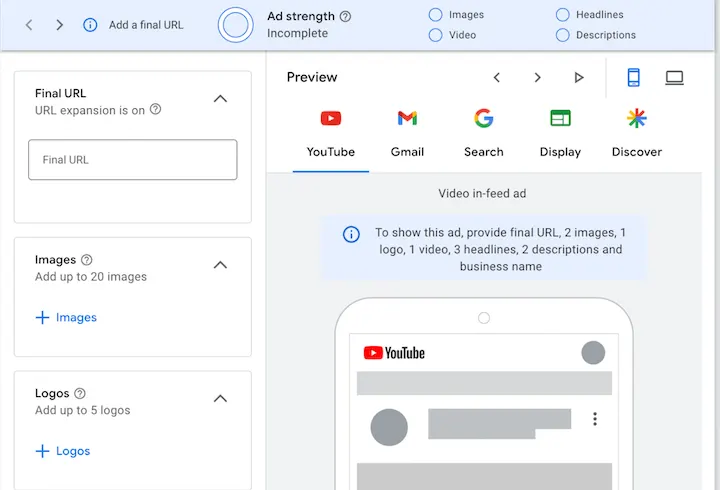Viewport: 720px width, 490px height.
Task: Switch to the Gmail preview tab
Action: click(407, 134)
